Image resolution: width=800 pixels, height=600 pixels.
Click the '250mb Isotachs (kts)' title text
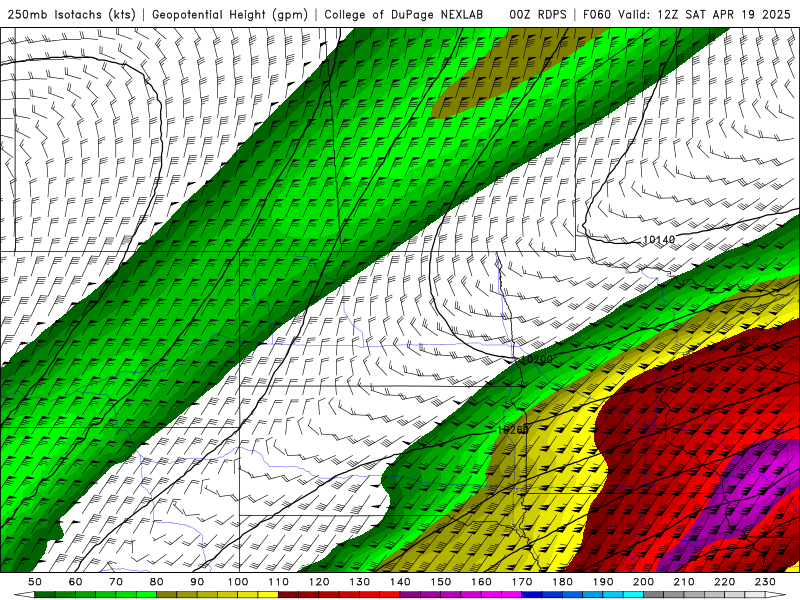coord(71,15)
